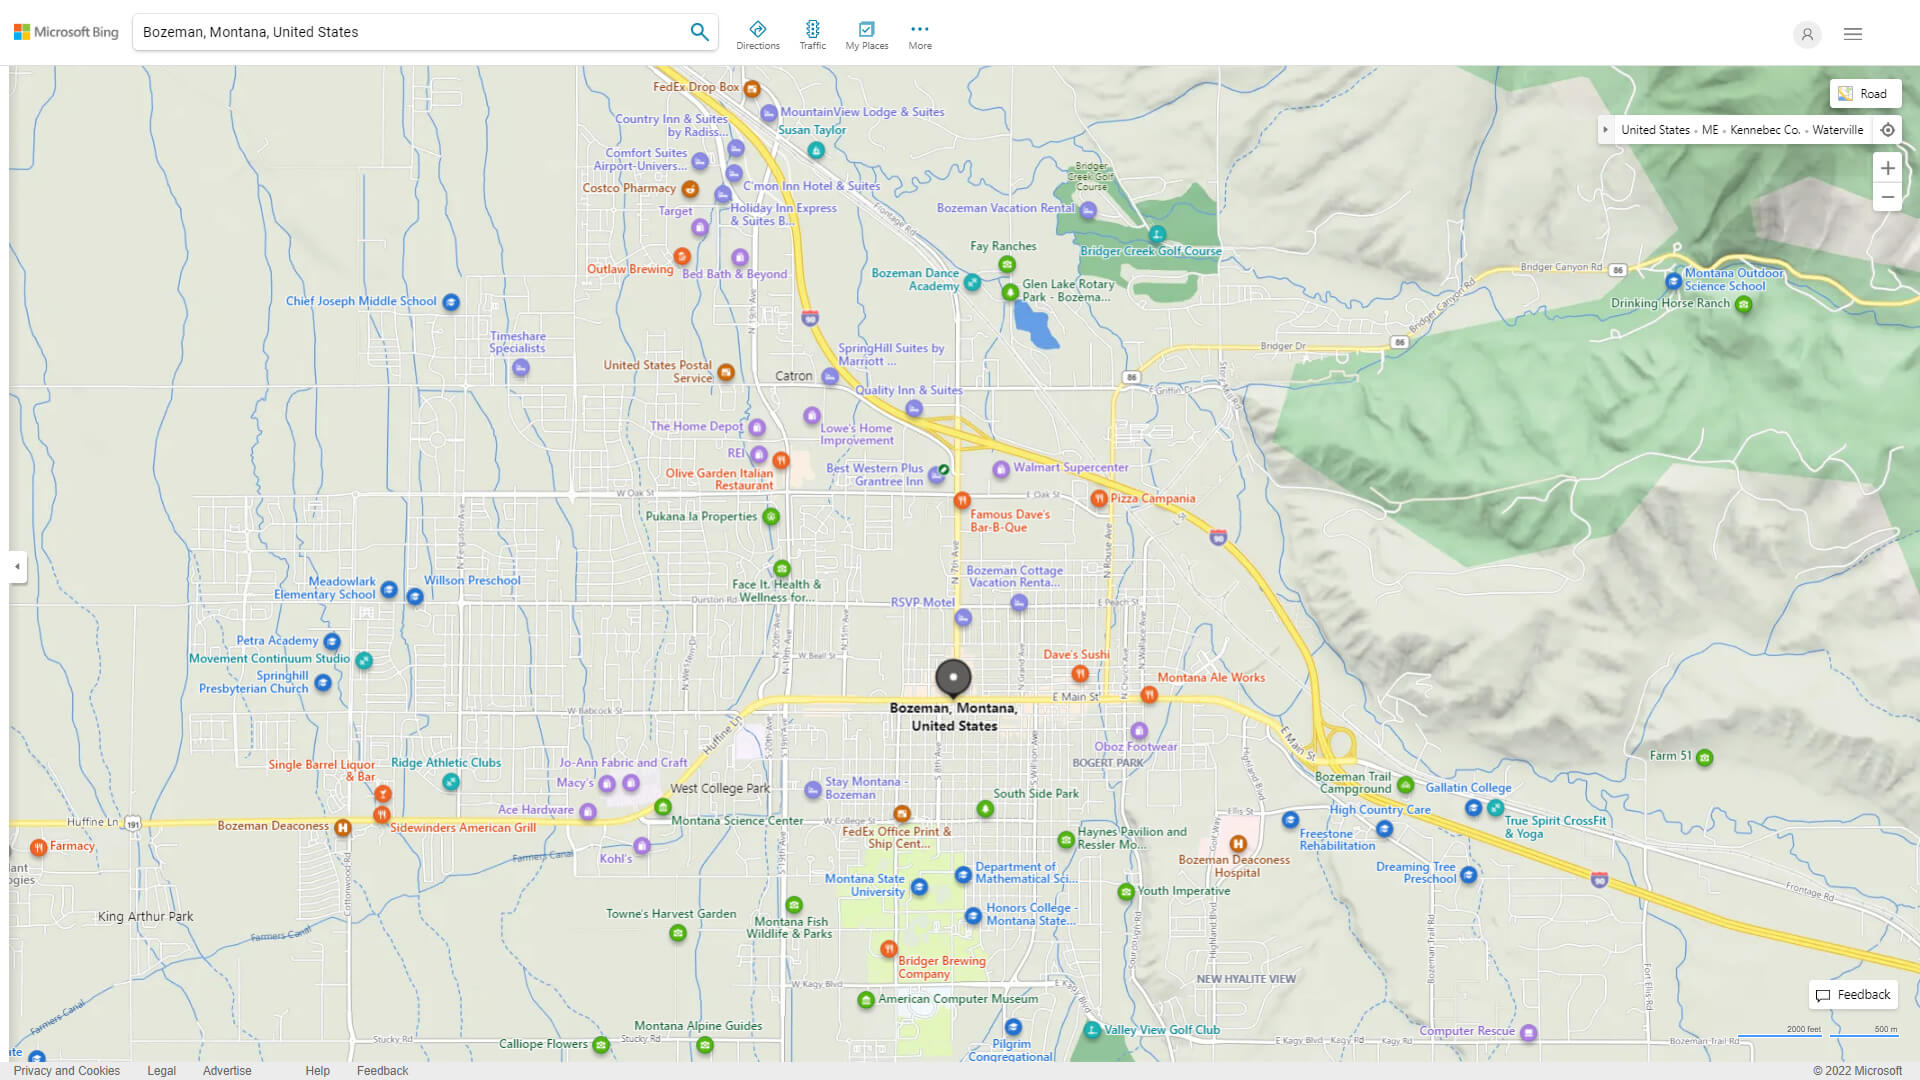Expand the location breadcrumb arrow
The image size is (1920, 1080).
[x=1605, y=130]
